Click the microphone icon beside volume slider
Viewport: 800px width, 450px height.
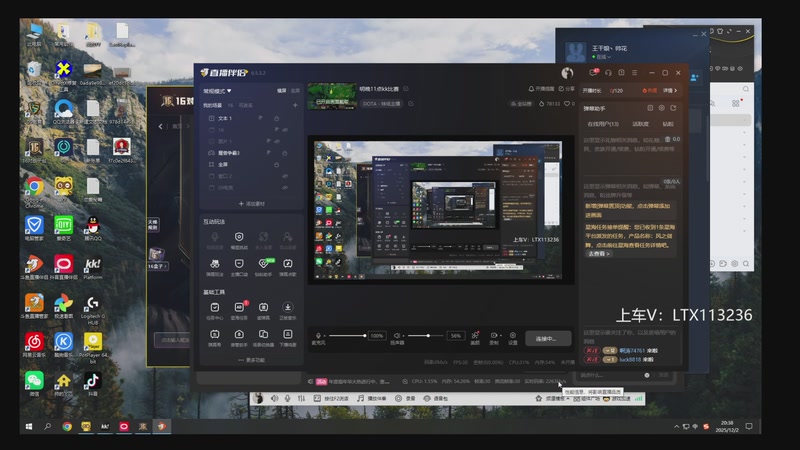point(318,336)
